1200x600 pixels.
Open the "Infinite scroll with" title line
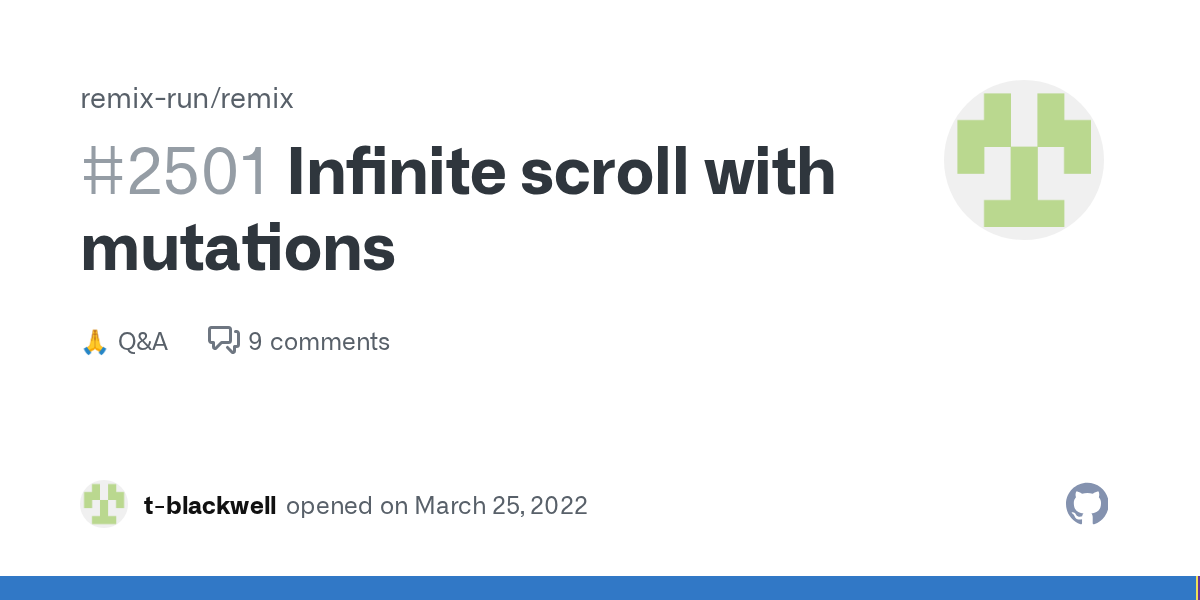pos(561,172)
